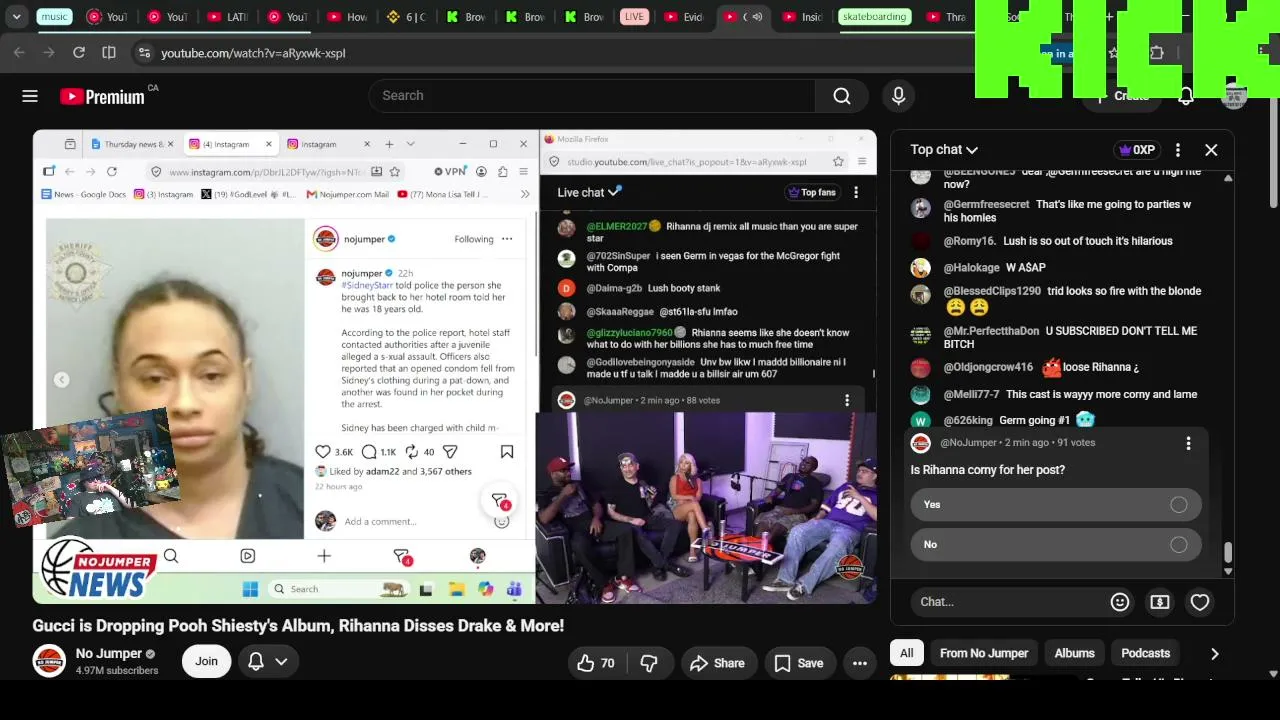This screenshot has height=720, width=1280.
Task: Expand the Top chat mode dropdown
Action: [944, 150]
